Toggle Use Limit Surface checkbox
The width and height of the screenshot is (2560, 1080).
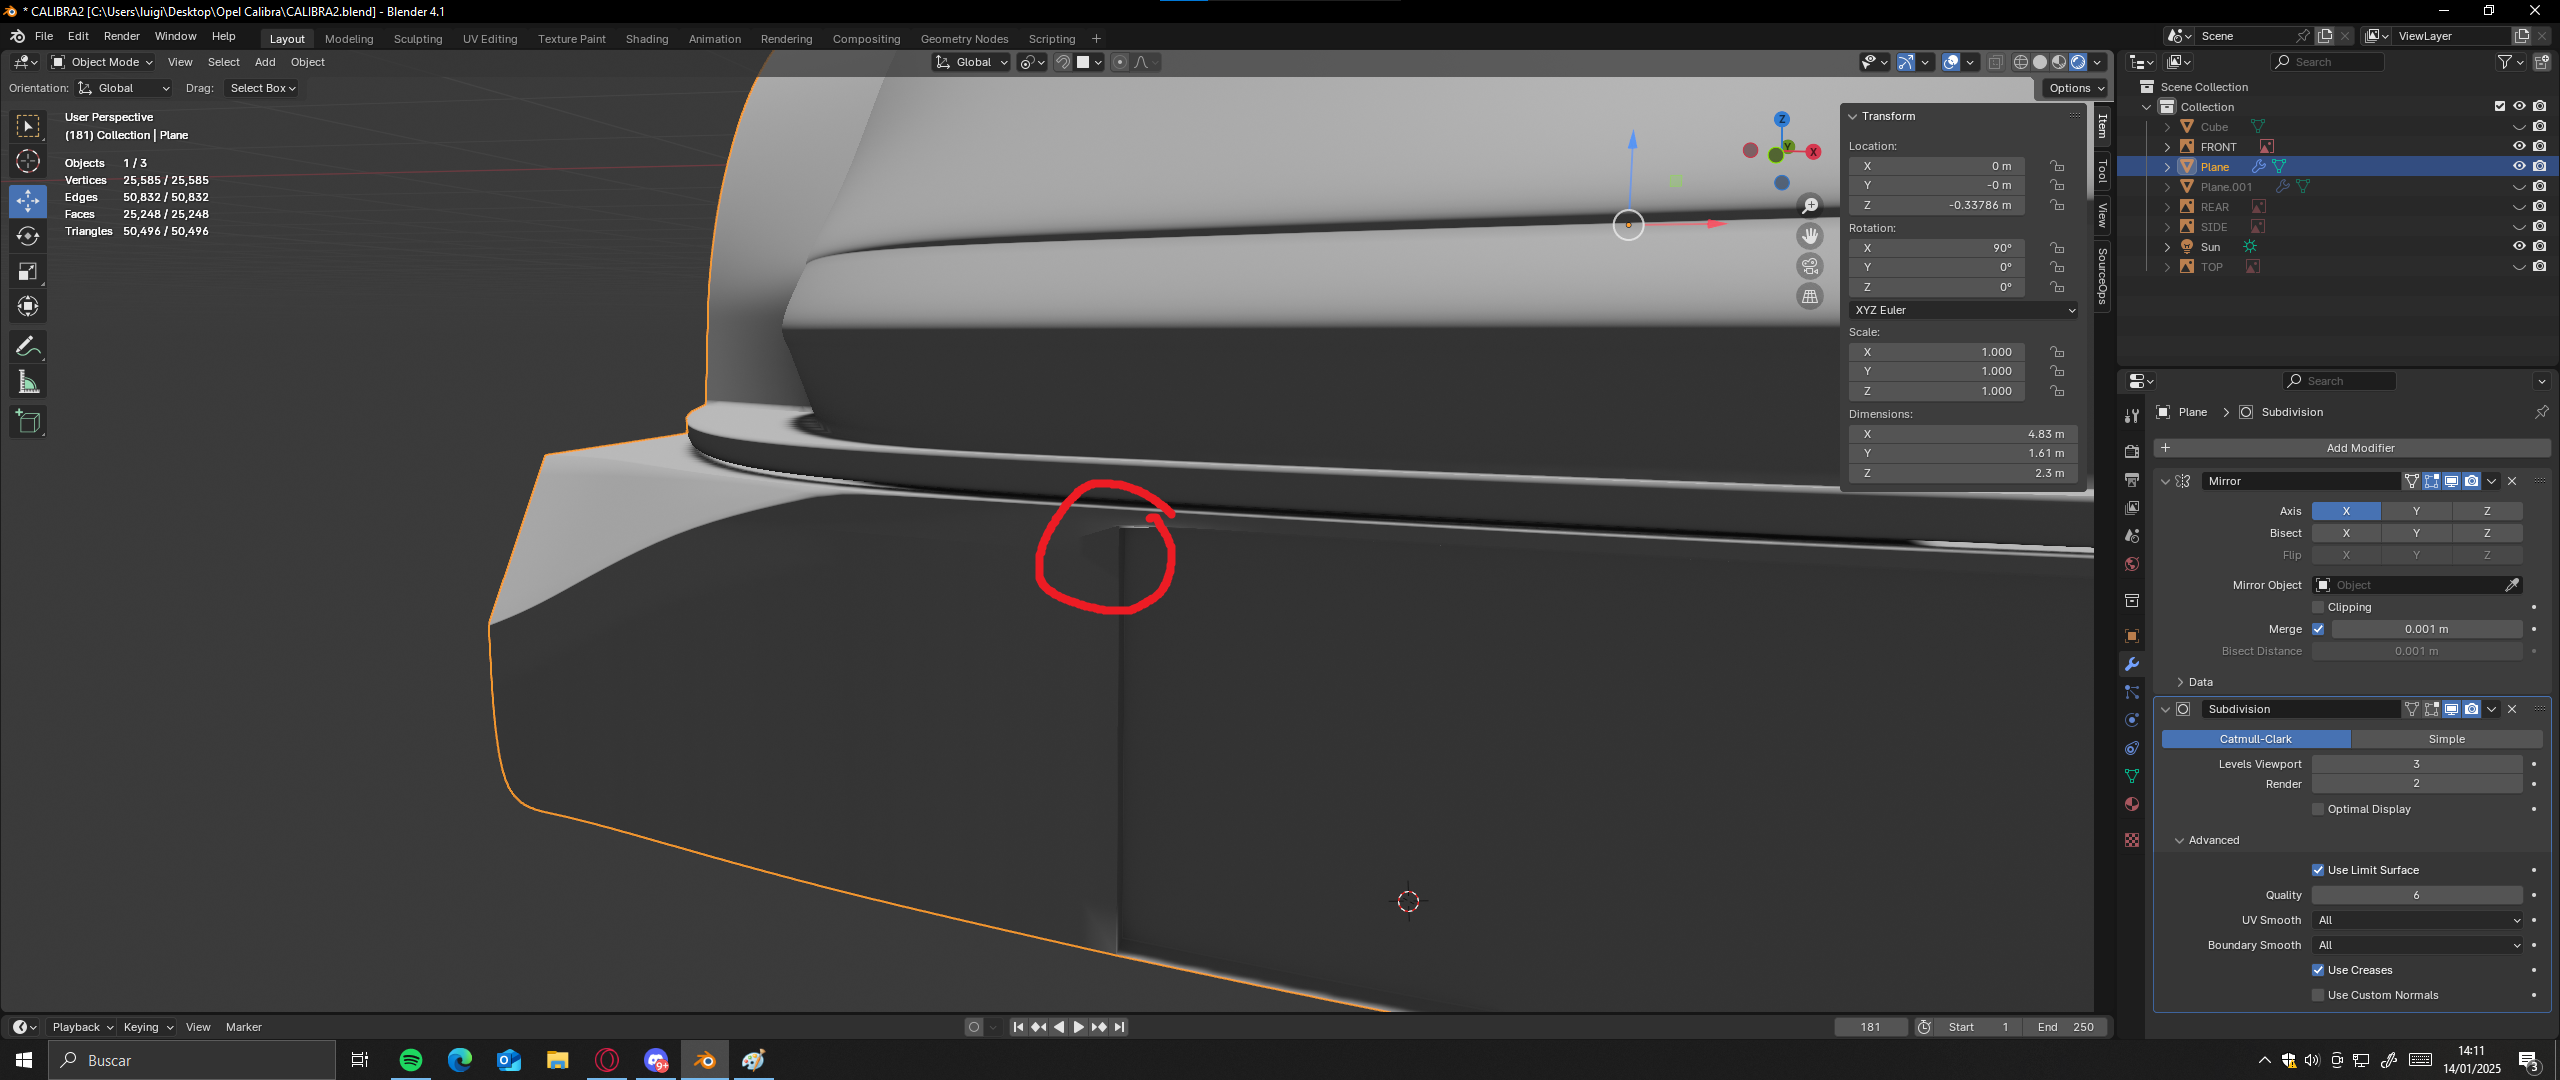click(2318, 870)
